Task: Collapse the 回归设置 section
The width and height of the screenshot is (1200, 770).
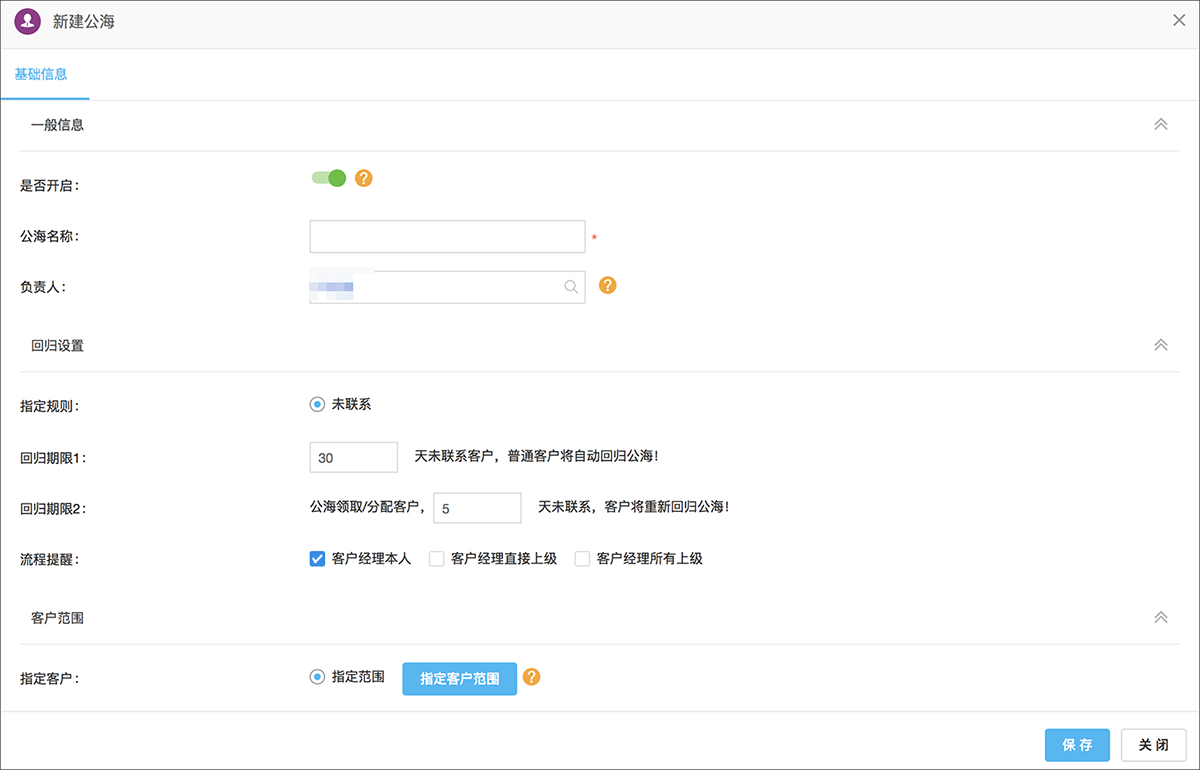Action: 1161,345
